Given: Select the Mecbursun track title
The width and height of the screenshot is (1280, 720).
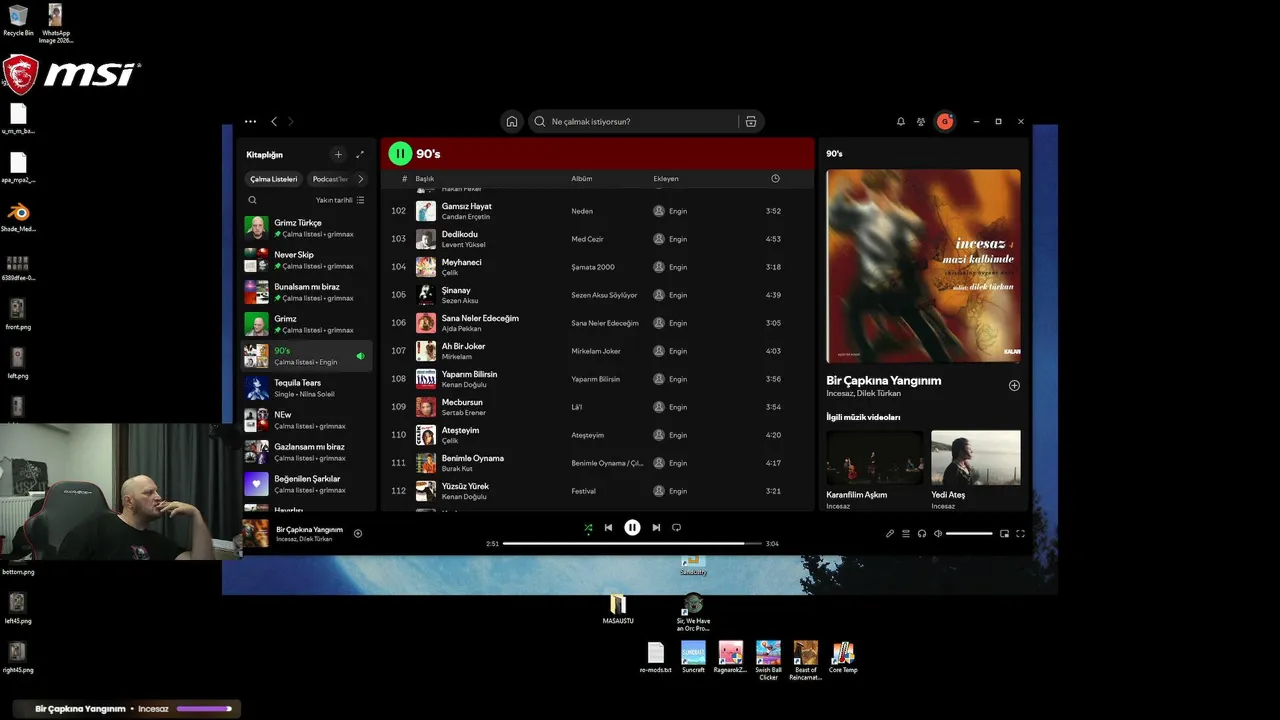Looking at the screenshot, I should tap(462, 402).
